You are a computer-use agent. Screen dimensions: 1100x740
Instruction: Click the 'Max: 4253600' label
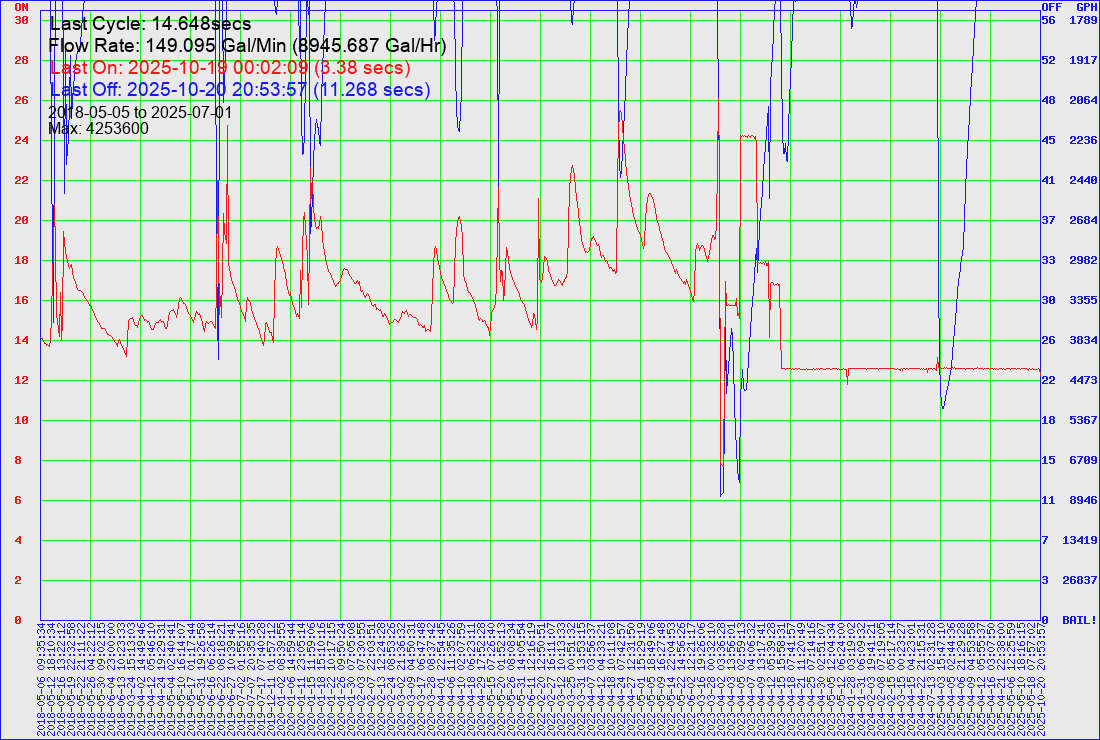99,128
